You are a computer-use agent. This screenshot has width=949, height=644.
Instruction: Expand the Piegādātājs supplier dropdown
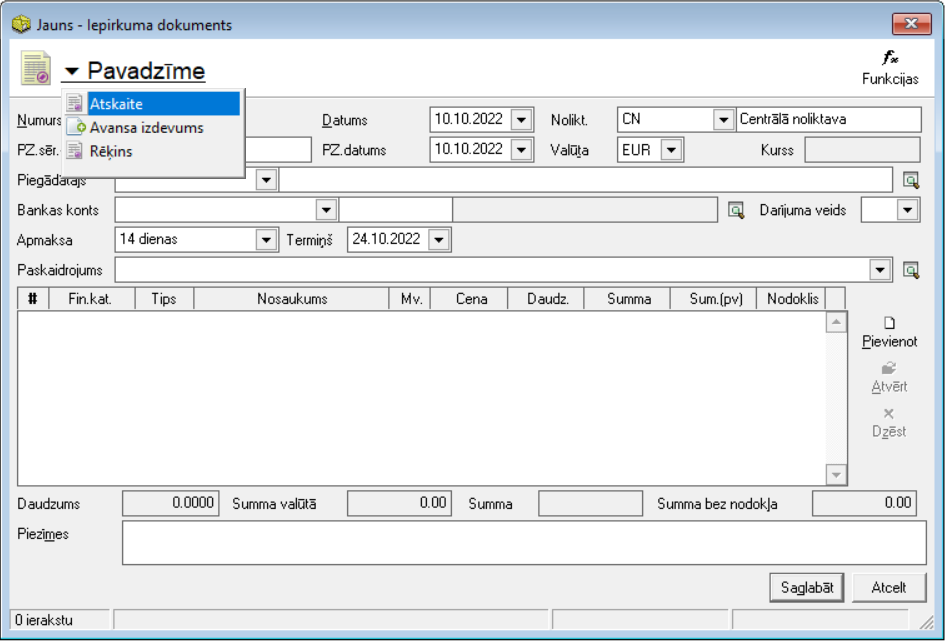tap(266, 180)
